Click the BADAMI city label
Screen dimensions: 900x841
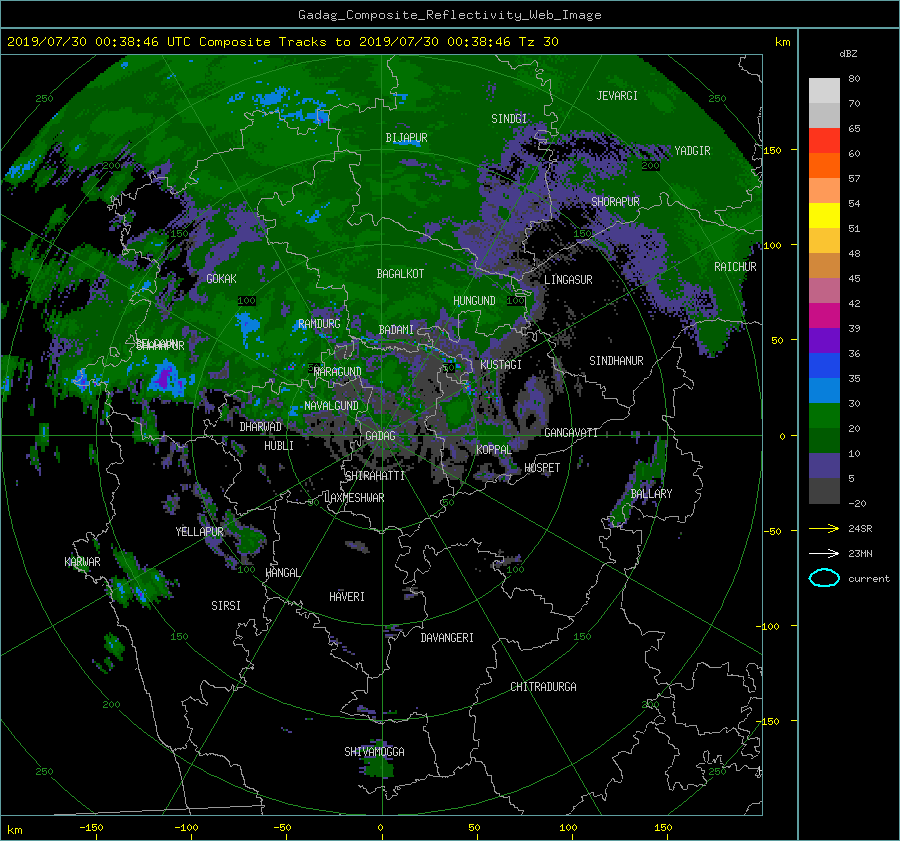[396, 330]
